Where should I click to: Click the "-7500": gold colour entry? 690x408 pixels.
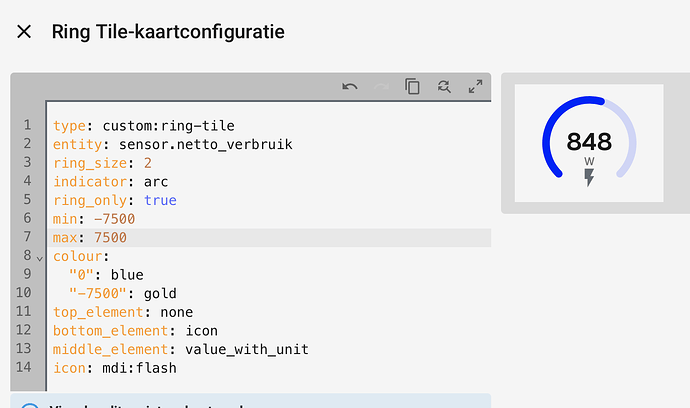click(x=123, y=293)
